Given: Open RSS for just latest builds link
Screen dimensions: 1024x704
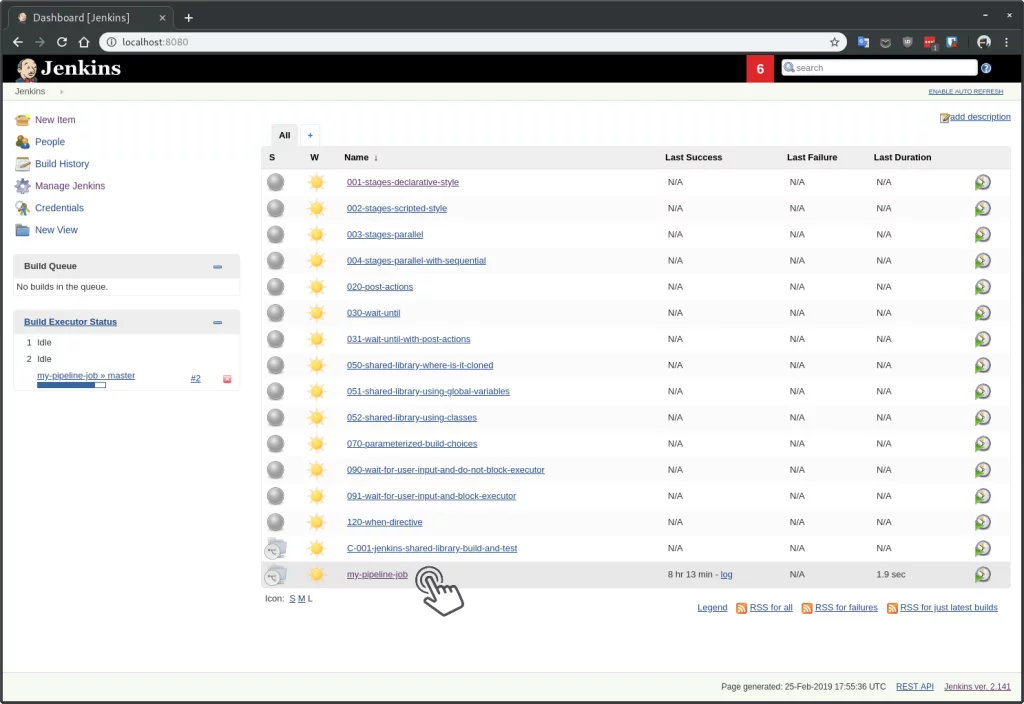Looking at the screenshot, I should (948, 608).
